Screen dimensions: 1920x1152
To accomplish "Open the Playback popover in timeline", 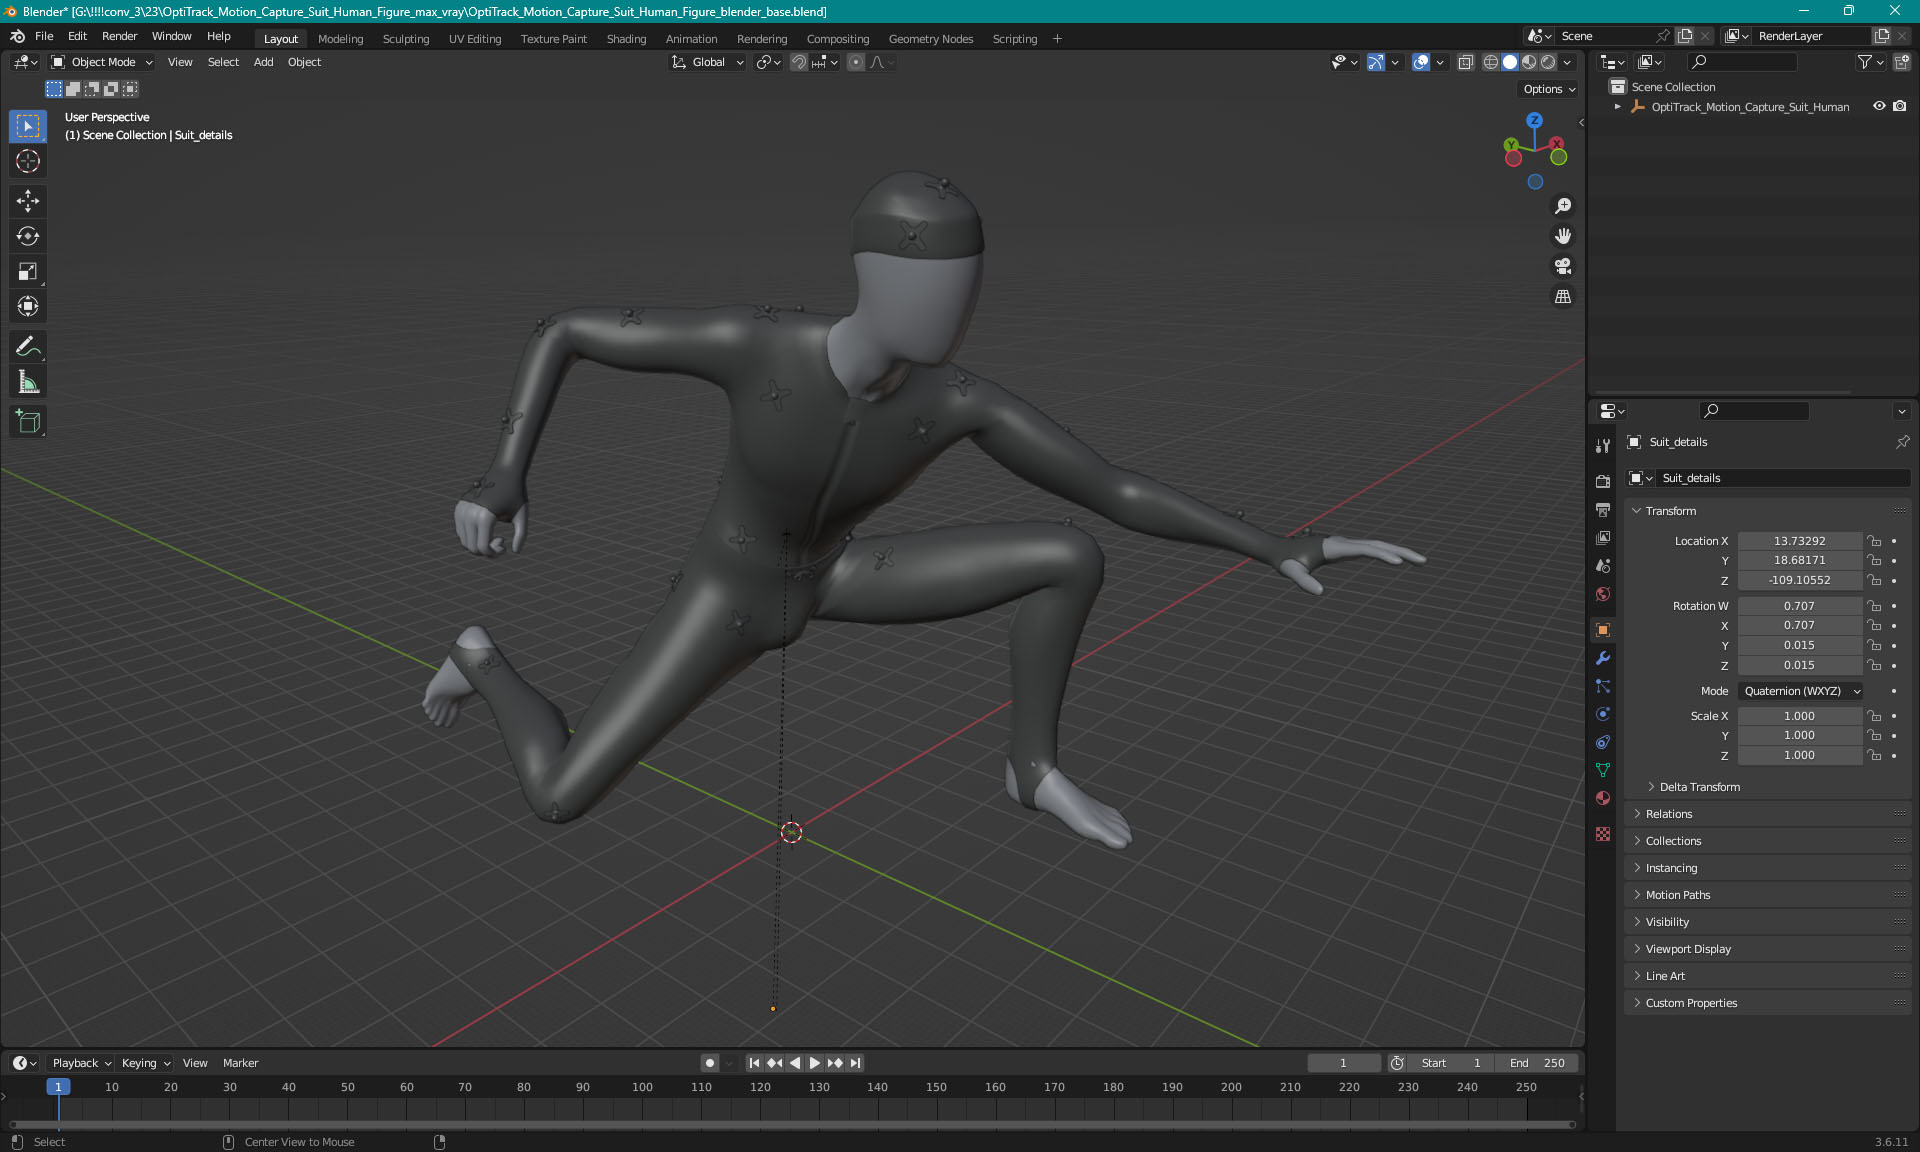I will [x=82, y=1063].
